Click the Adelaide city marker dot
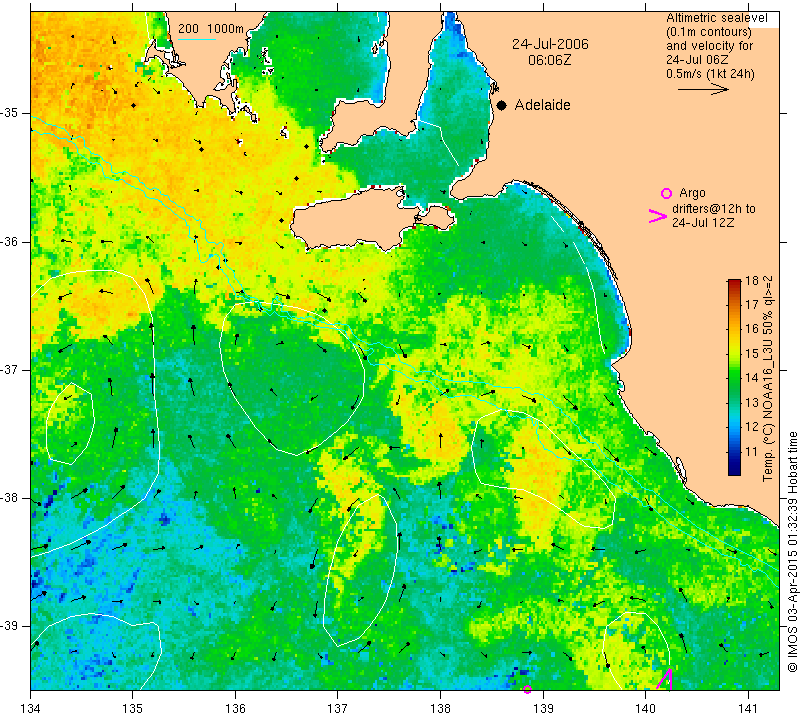The image size is (800, 720). 502,106
